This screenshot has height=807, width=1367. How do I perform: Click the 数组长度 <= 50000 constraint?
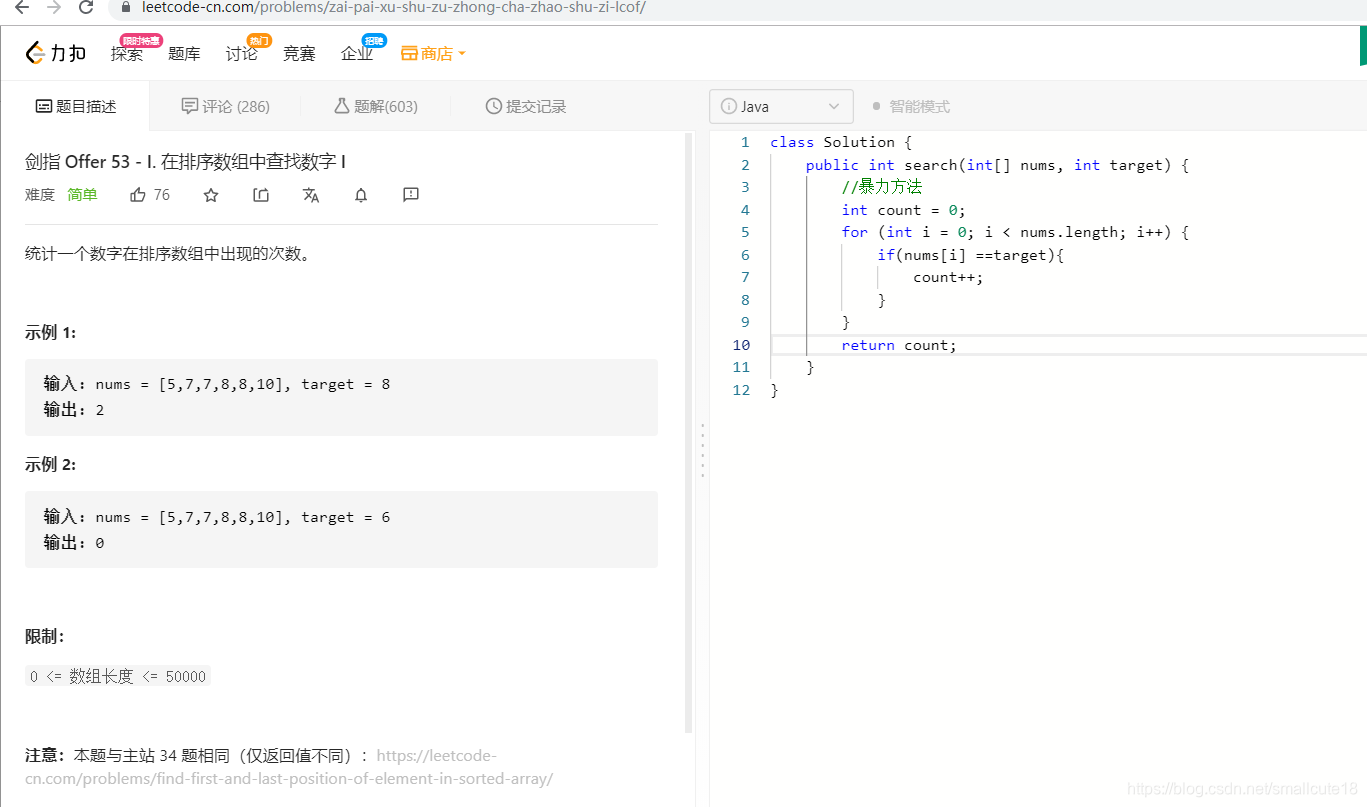(x=118, y=677)
